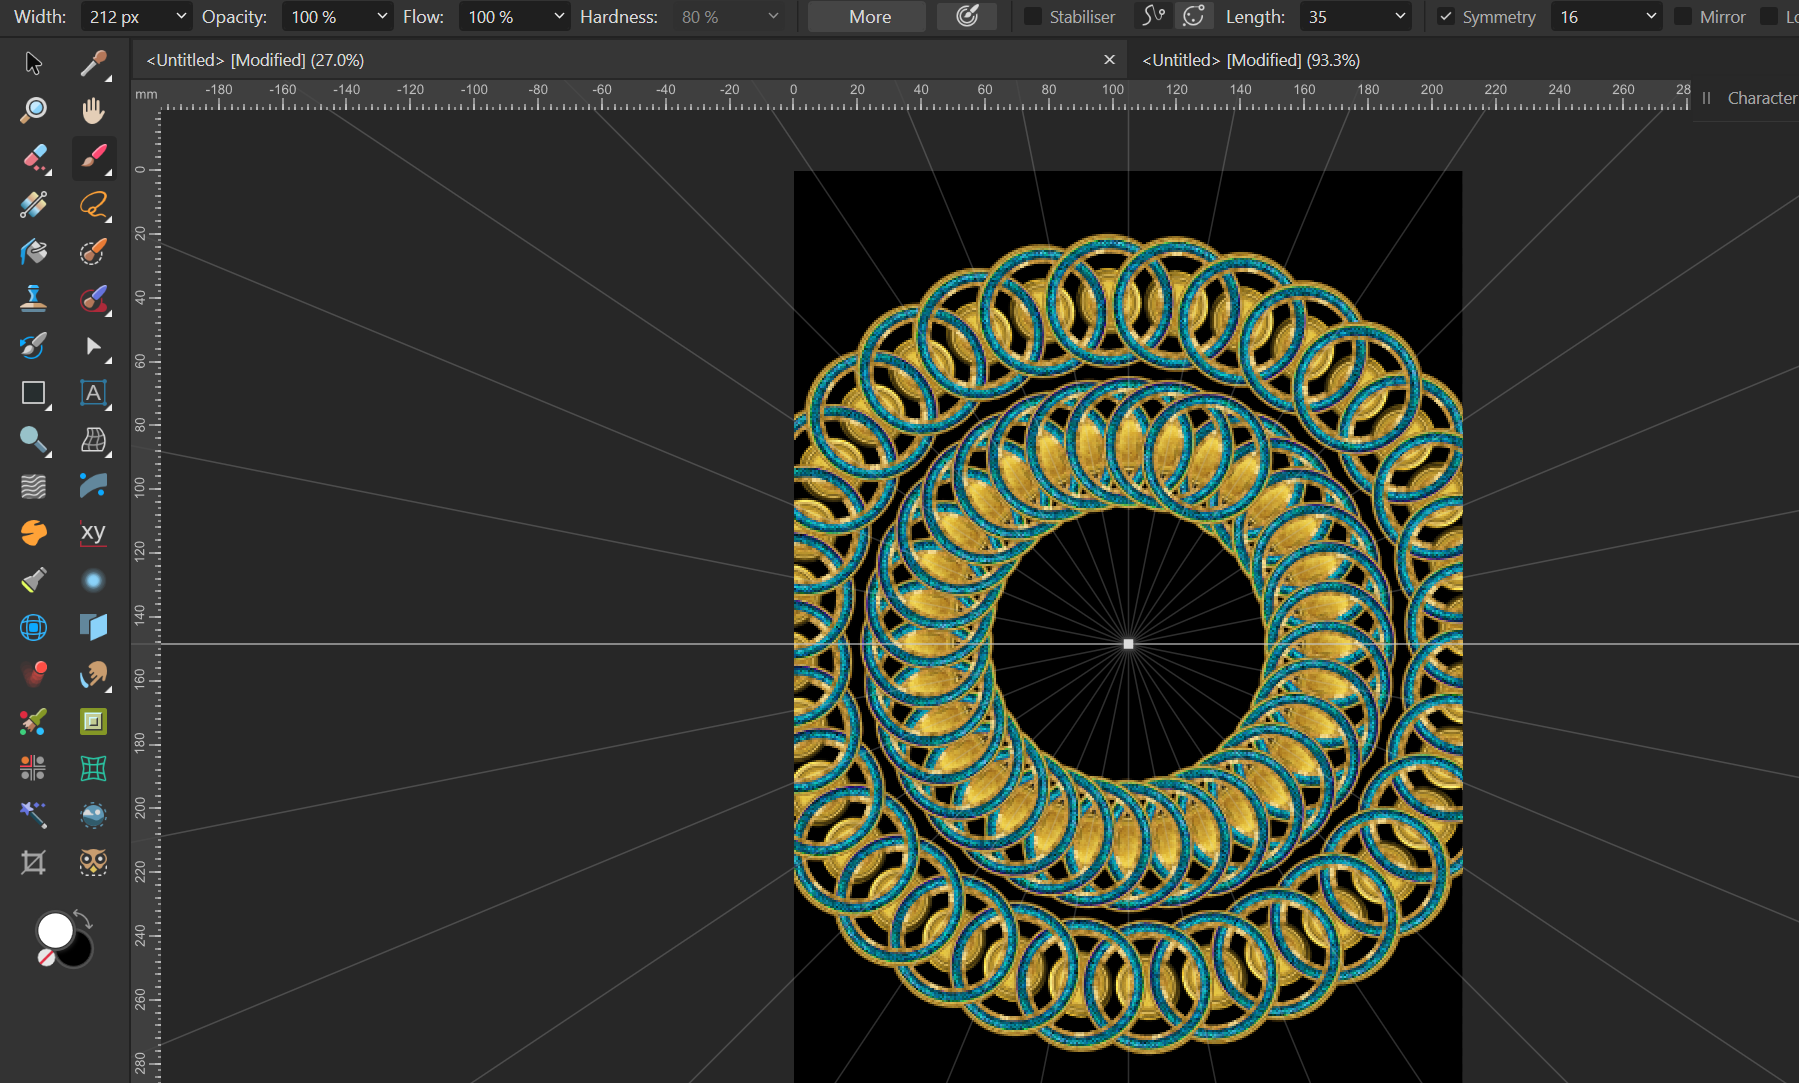Open the Symmetry count dropdown

tap(1651, 16)
